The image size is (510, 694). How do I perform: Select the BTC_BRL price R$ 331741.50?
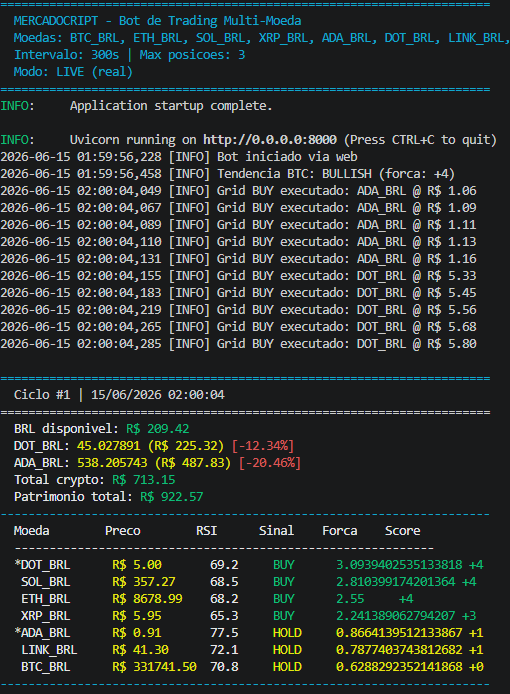pos(154,667)
